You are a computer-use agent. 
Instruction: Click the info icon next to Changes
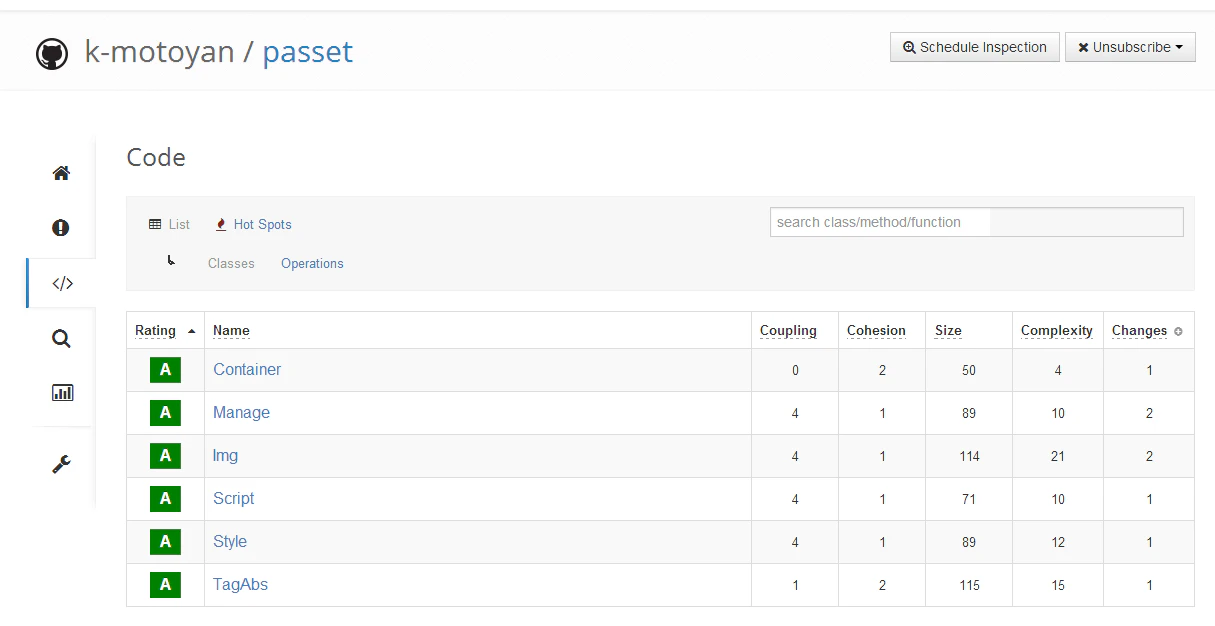pos(1178,331)
